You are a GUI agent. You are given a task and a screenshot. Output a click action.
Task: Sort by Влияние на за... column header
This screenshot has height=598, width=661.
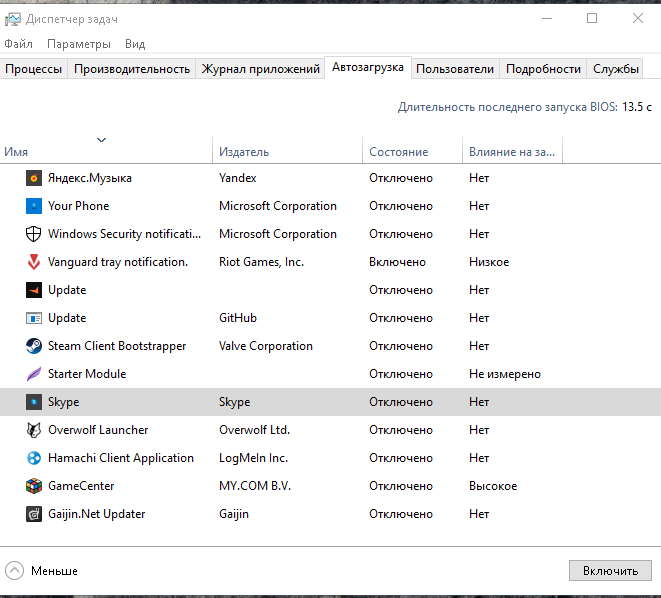512,152
